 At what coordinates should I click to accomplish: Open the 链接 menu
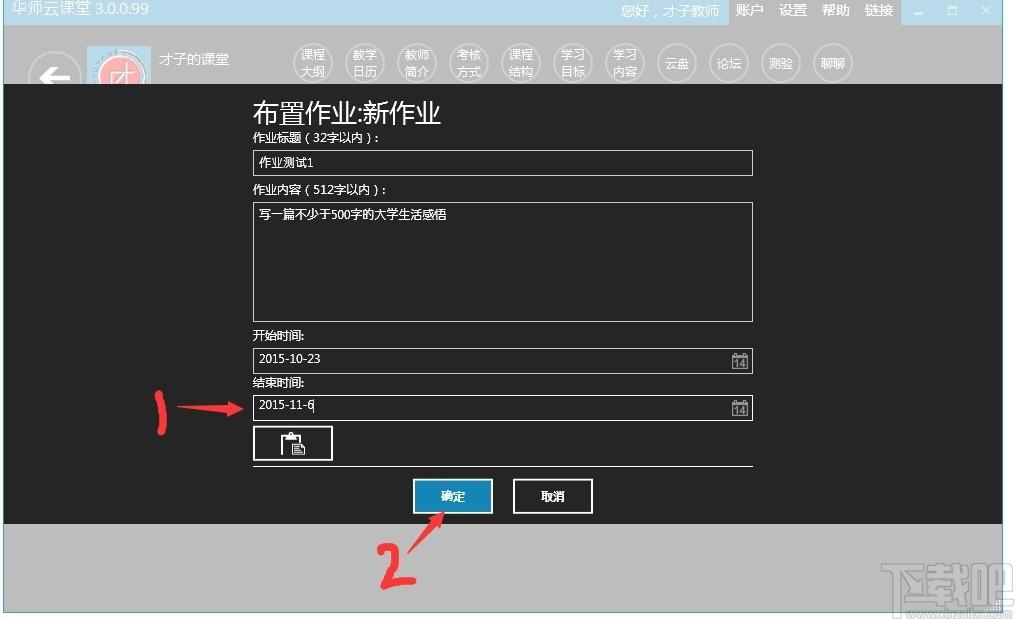pyautogui.click(x=879, y=10)
